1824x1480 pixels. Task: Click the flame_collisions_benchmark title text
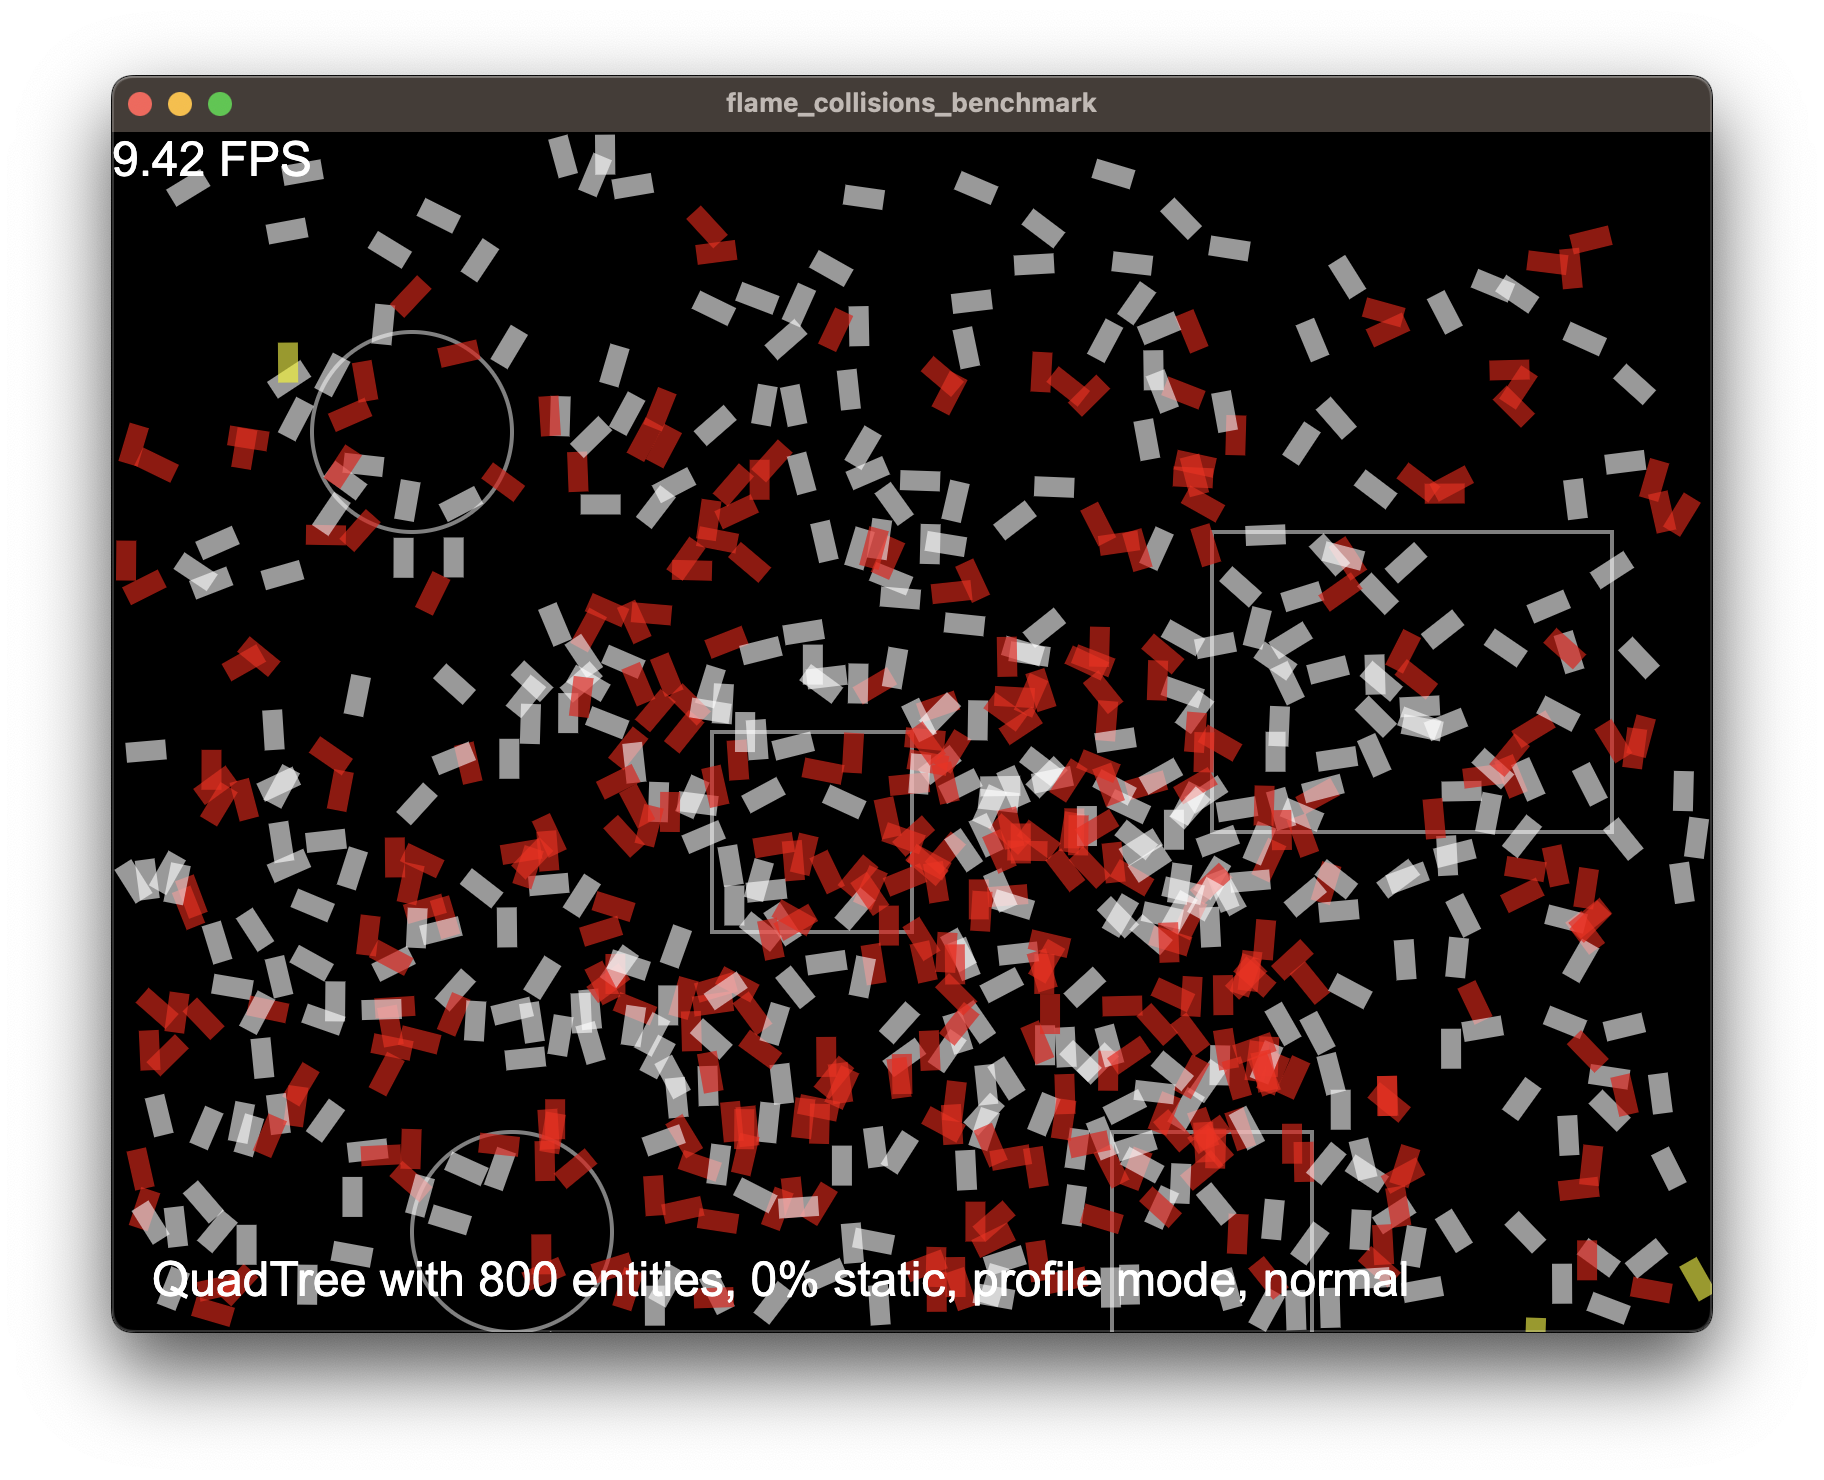tap(911, 102)
